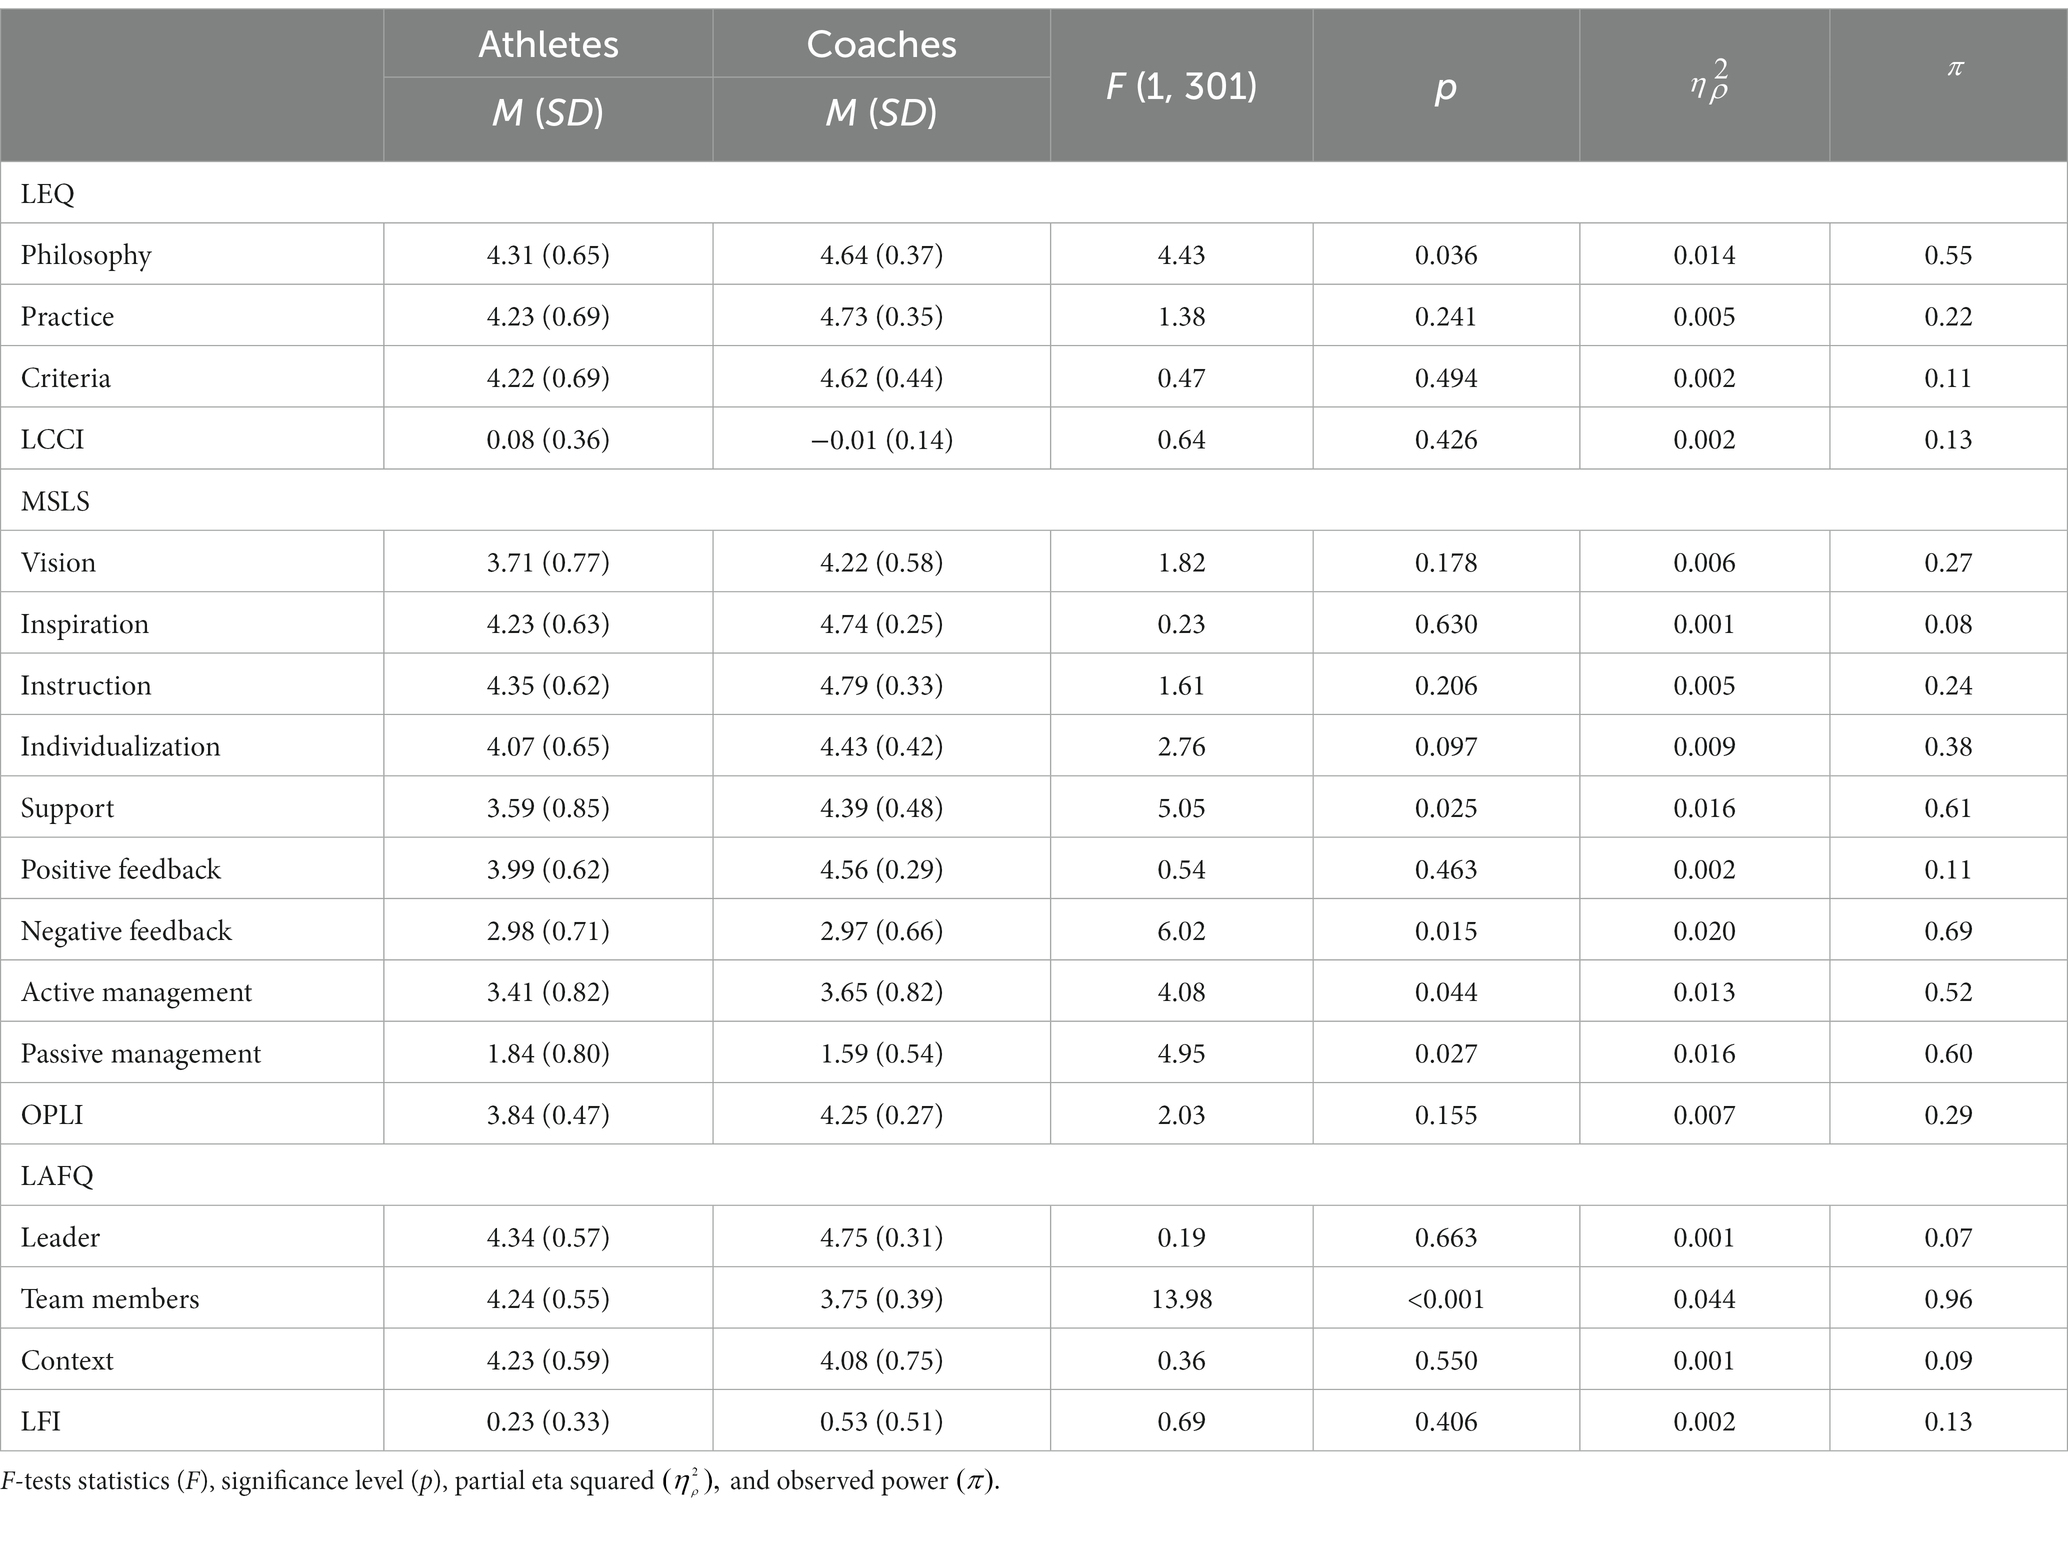Select power value 0.96
The height and width of the screenshot is (1547, 2068).
pyautogui.click(x=1948, y=1299)
